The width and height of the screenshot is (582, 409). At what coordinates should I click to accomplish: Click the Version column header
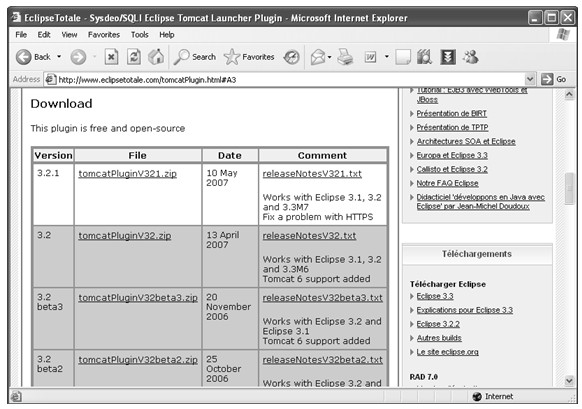[x=53, y=156]
